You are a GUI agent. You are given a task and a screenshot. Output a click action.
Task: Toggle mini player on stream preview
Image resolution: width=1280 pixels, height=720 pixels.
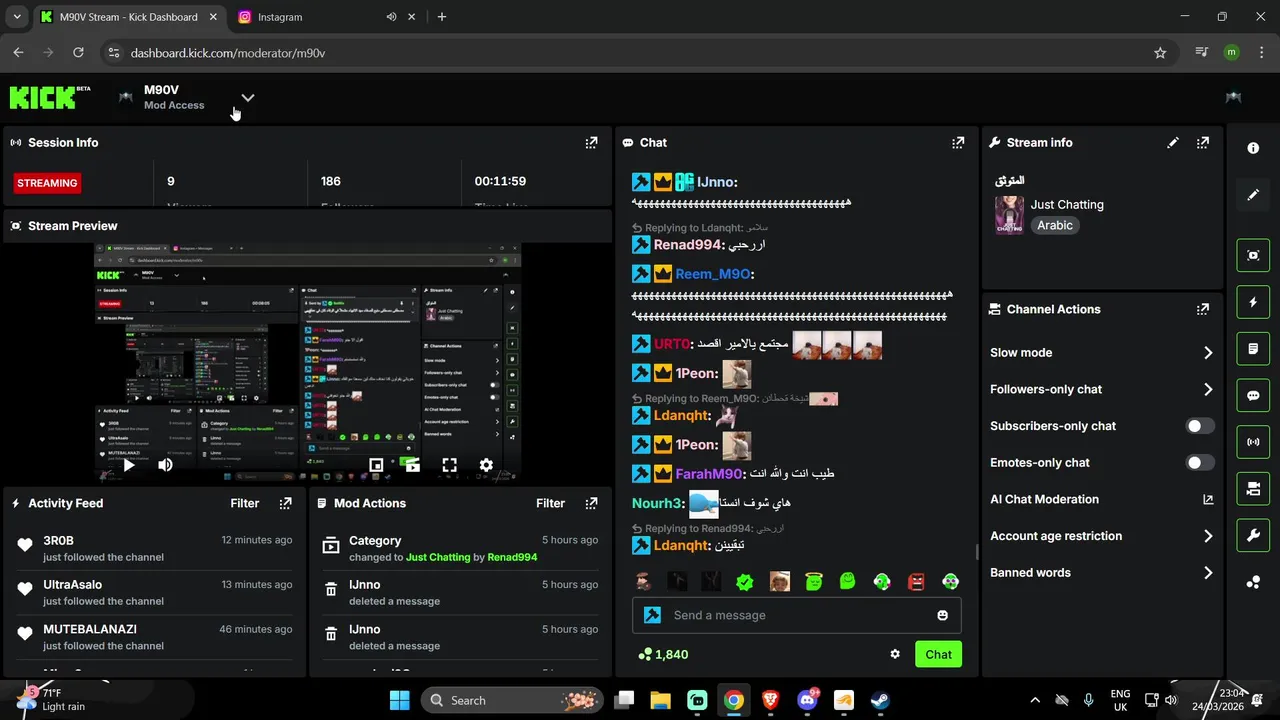click(376, 465)
